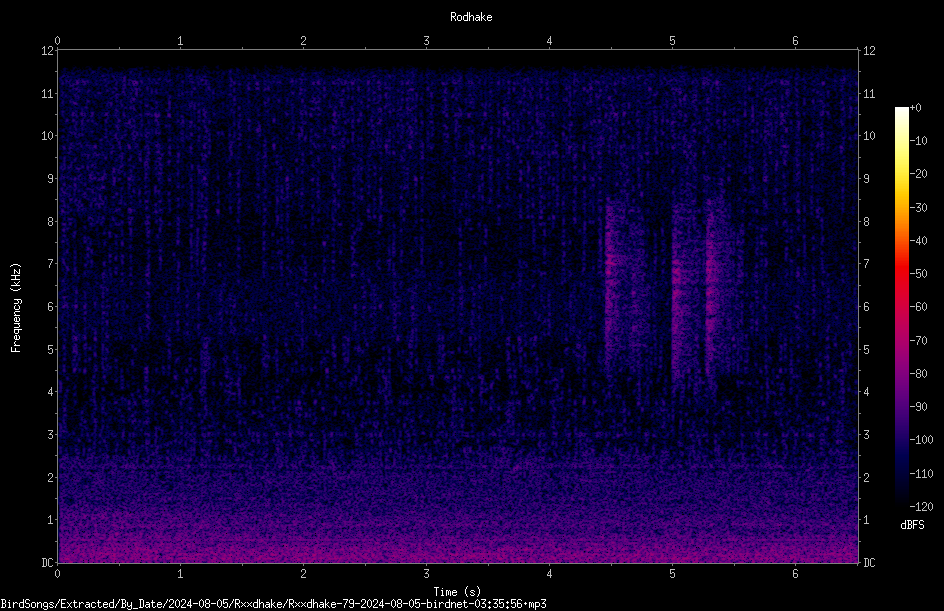This screenshot has height=611, width=944.
Task: Click the DC label on left axis
Action: point(47,563)
